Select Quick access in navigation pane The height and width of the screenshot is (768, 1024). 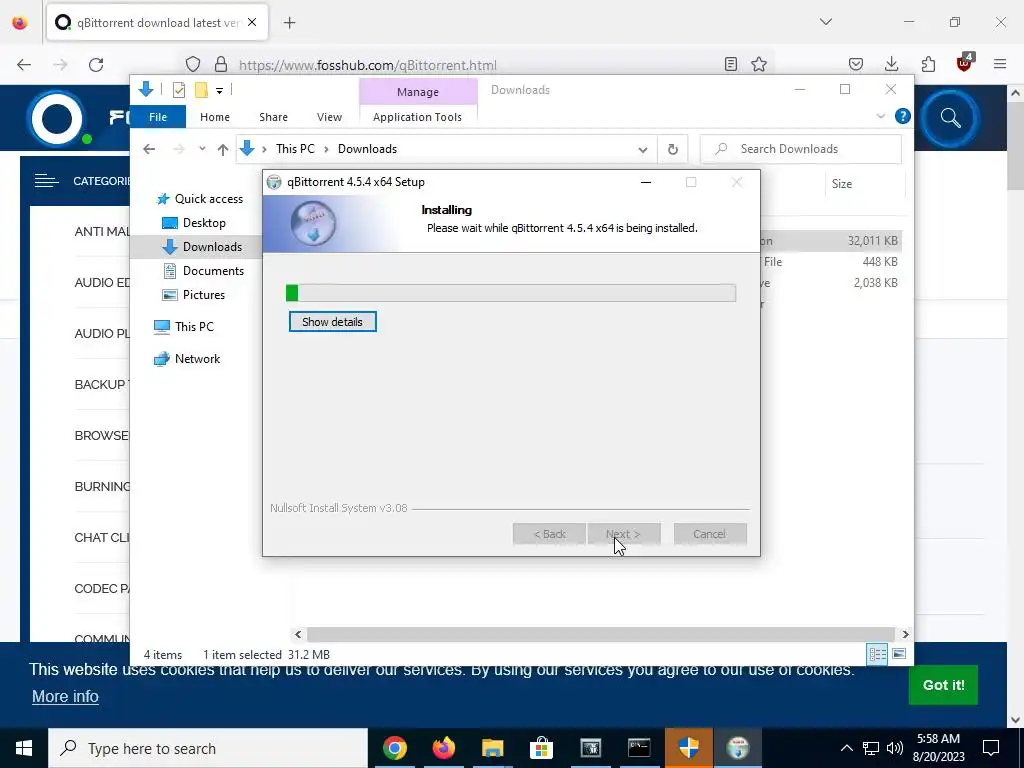[199, 199]
